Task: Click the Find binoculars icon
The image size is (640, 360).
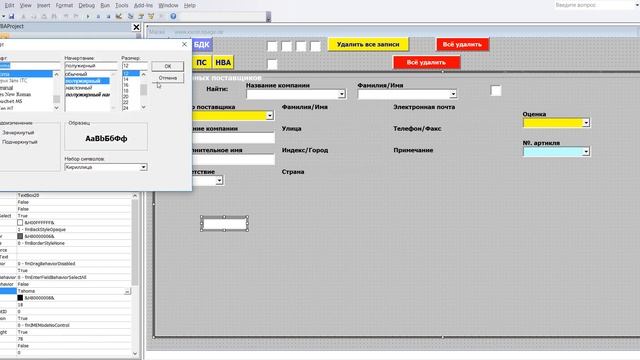Action: (54, 16)
